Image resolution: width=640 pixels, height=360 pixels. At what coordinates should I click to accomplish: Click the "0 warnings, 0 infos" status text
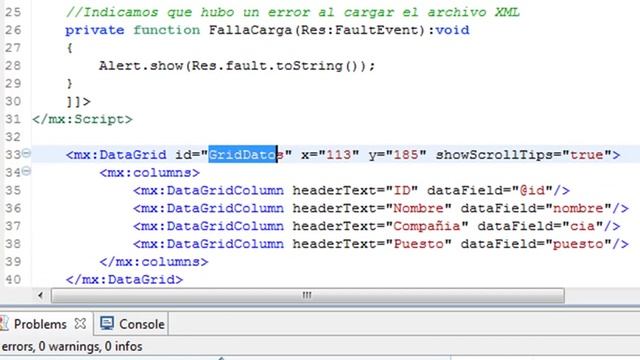[x=90, y=347]
